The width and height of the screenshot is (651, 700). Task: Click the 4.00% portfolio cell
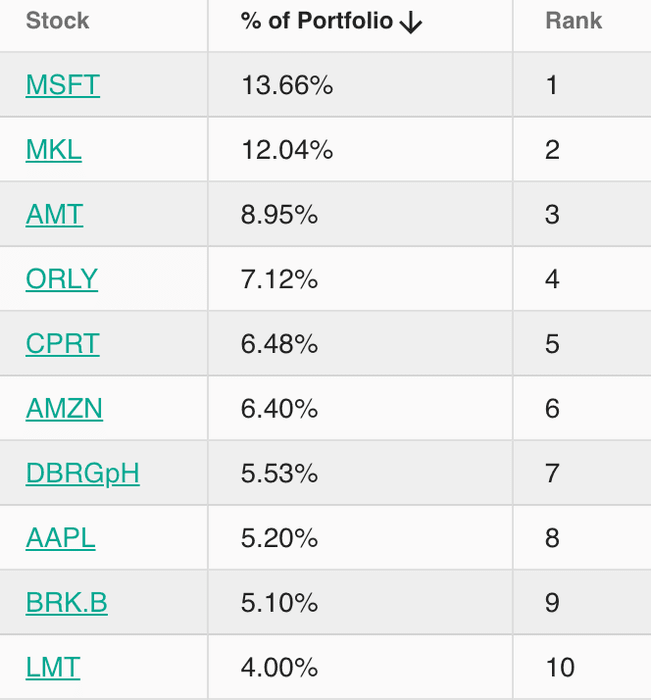(360, 667)
